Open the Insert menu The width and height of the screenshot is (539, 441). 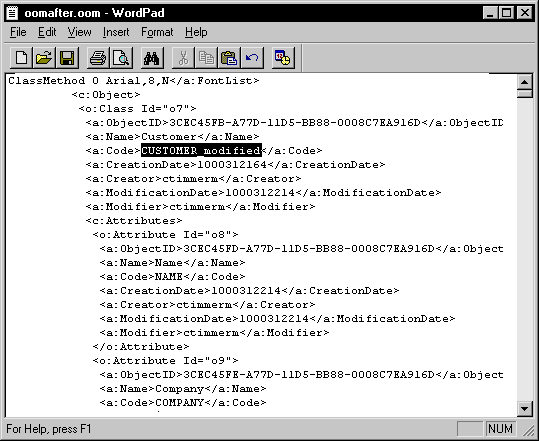[116, 32]
